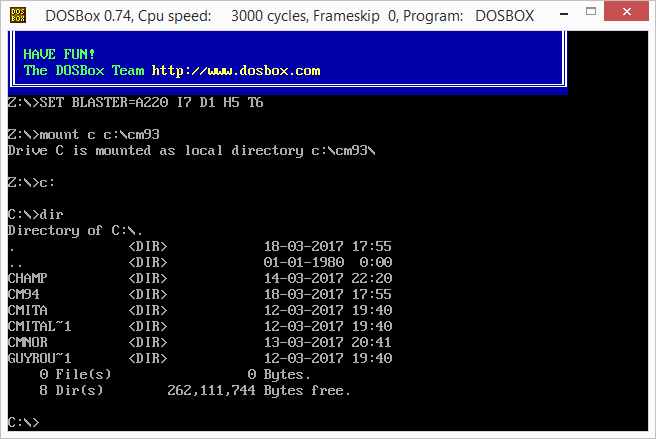Click date 14-03-2017 22:20 on CHAMP row

pyautogui.click(x=328, y=278)
